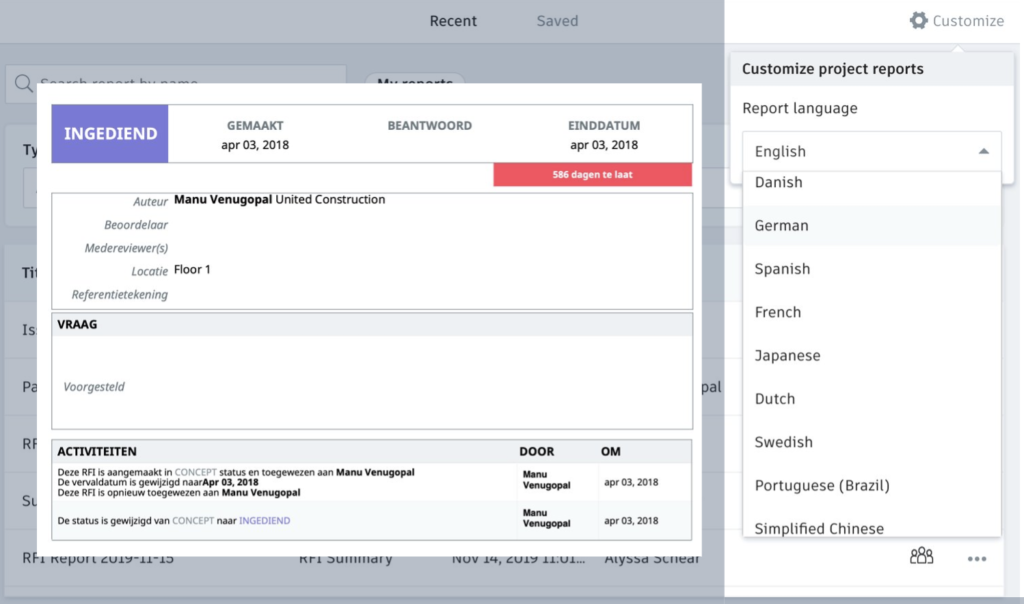Screen dimensions: 1024x604
Task: Select German from language list
Action: 782,226
